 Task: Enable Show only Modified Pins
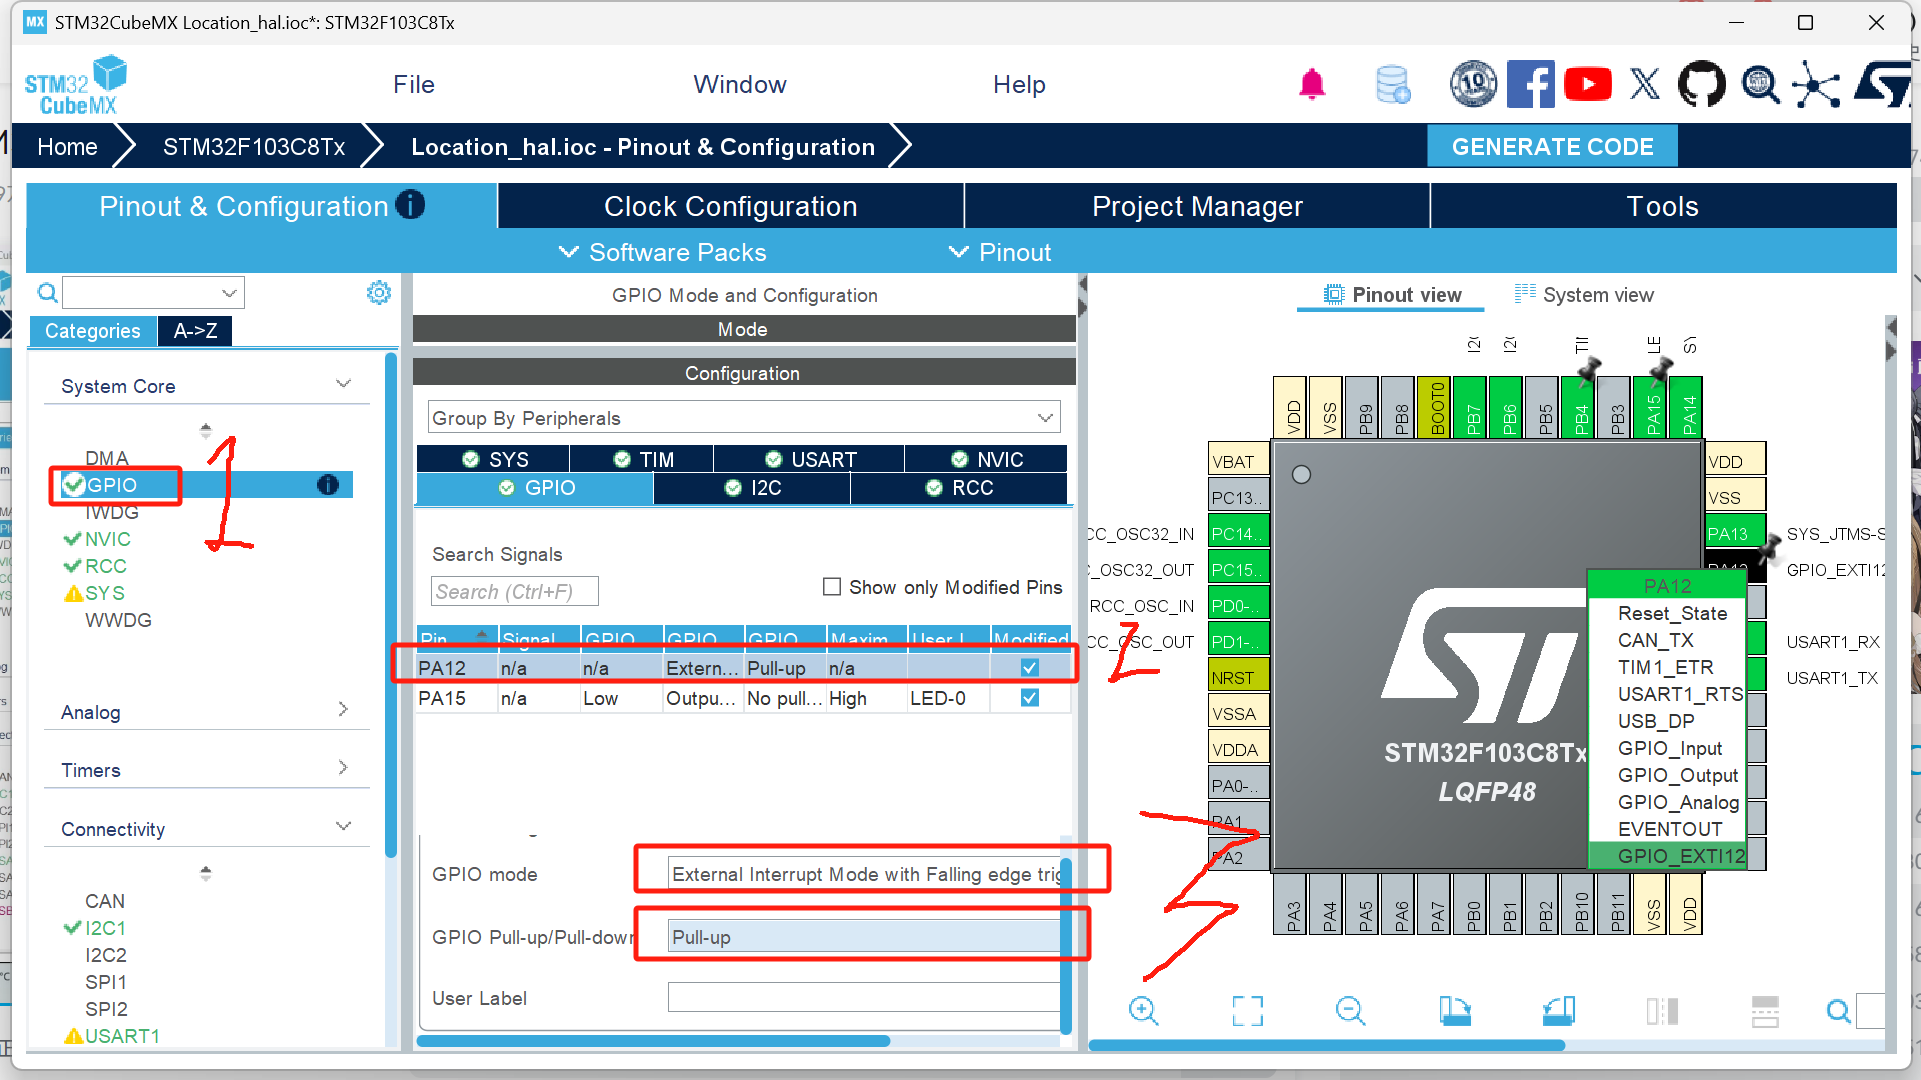coord(831,587)
